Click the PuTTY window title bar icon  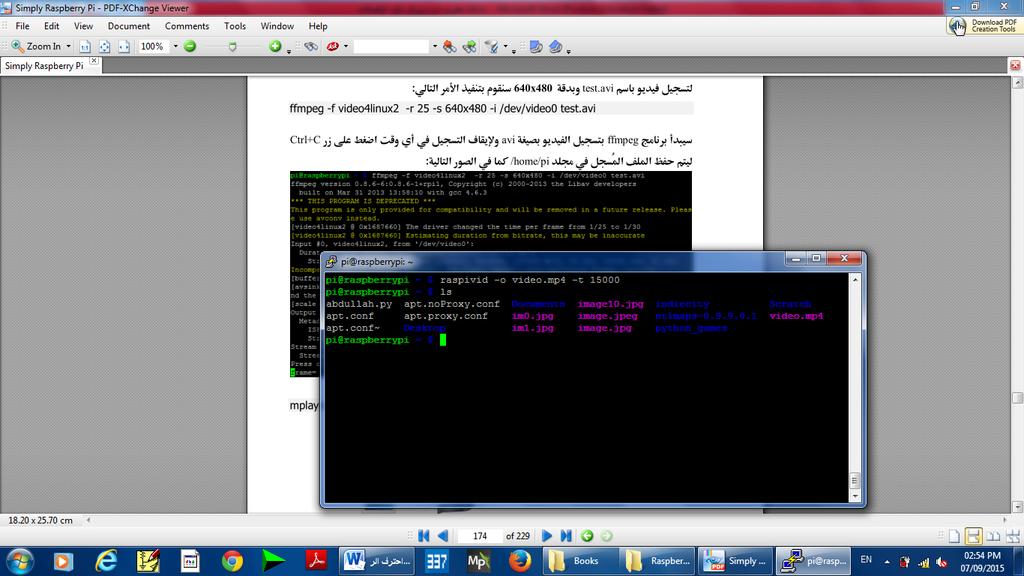coord(331,262)
